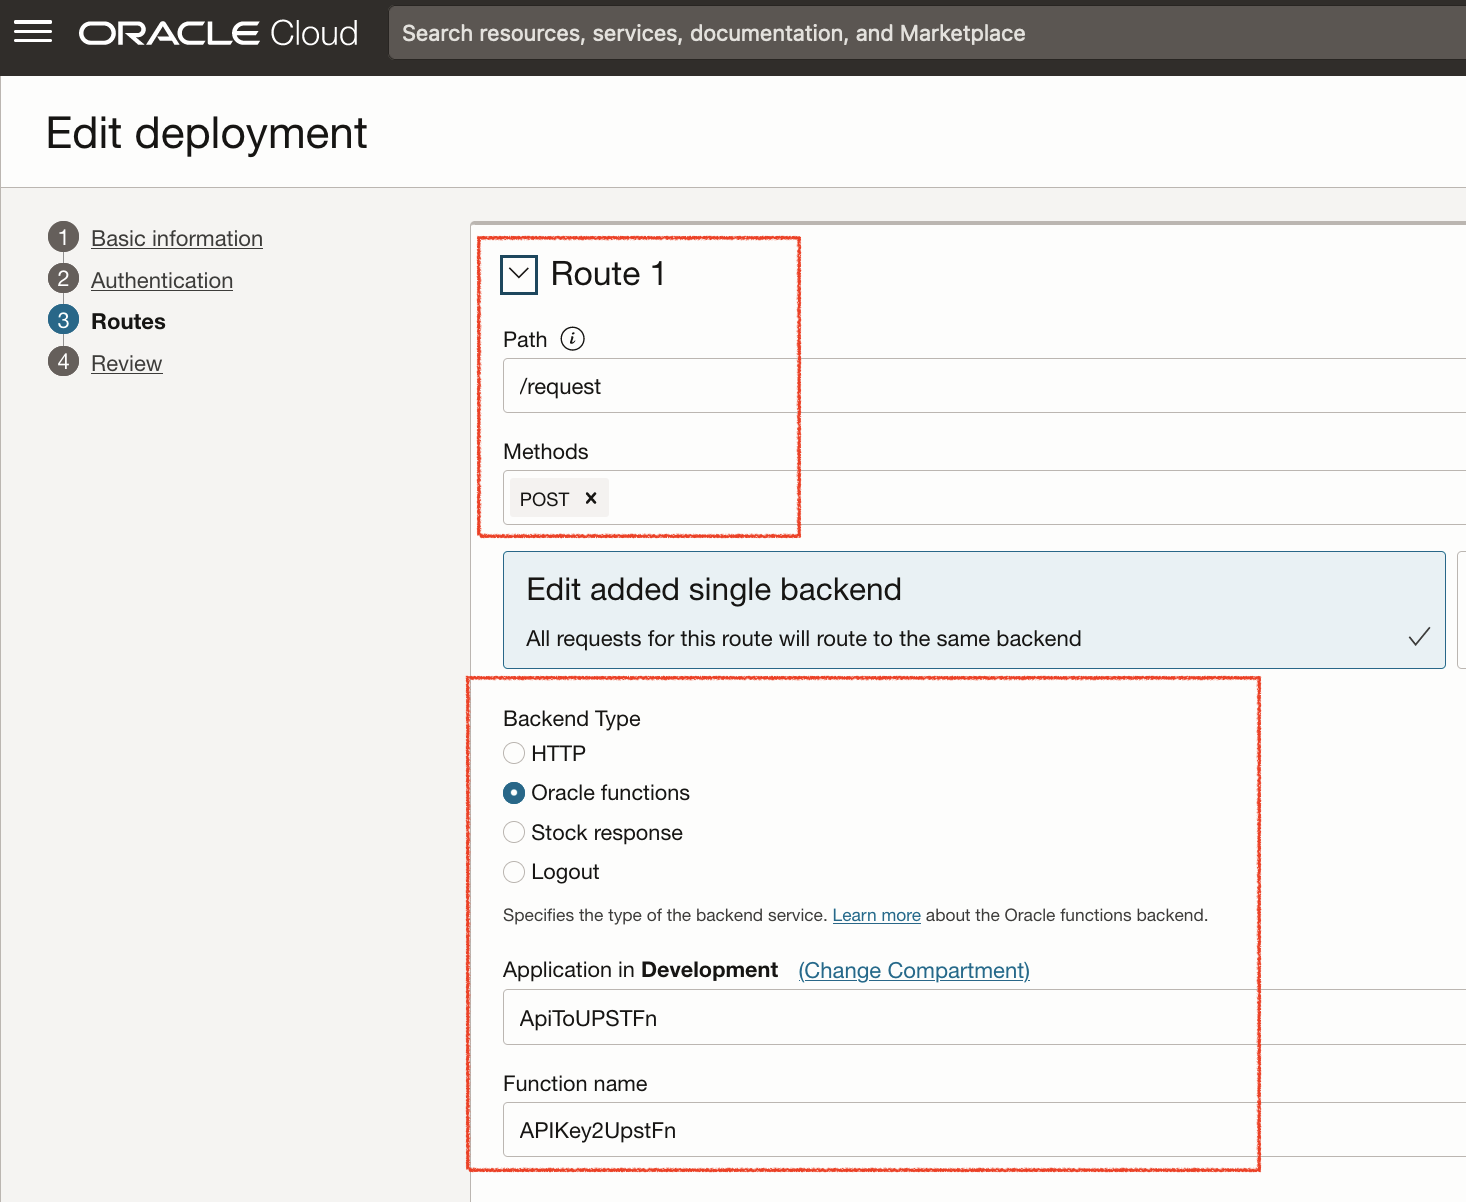Go to Basic information step
1466x1202 pixels.
tap(177, 238)
